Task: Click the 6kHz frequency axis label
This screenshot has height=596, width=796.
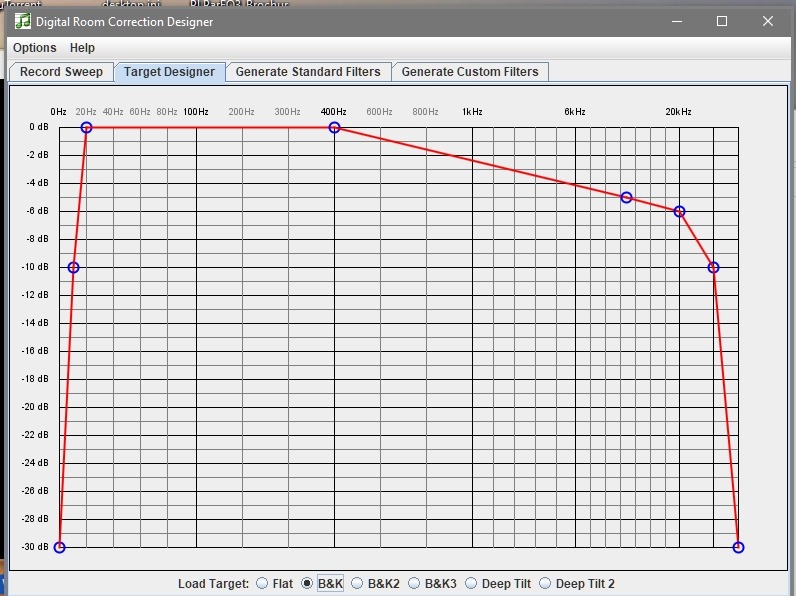Action: pos(575,112)
